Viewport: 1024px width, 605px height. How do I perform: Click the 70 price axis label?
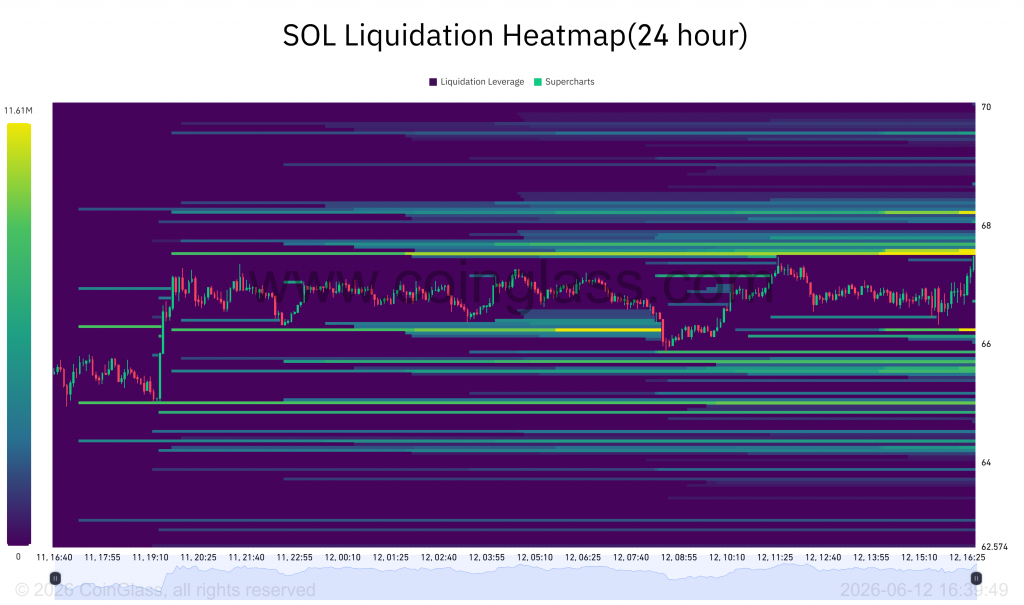point(986,107)
